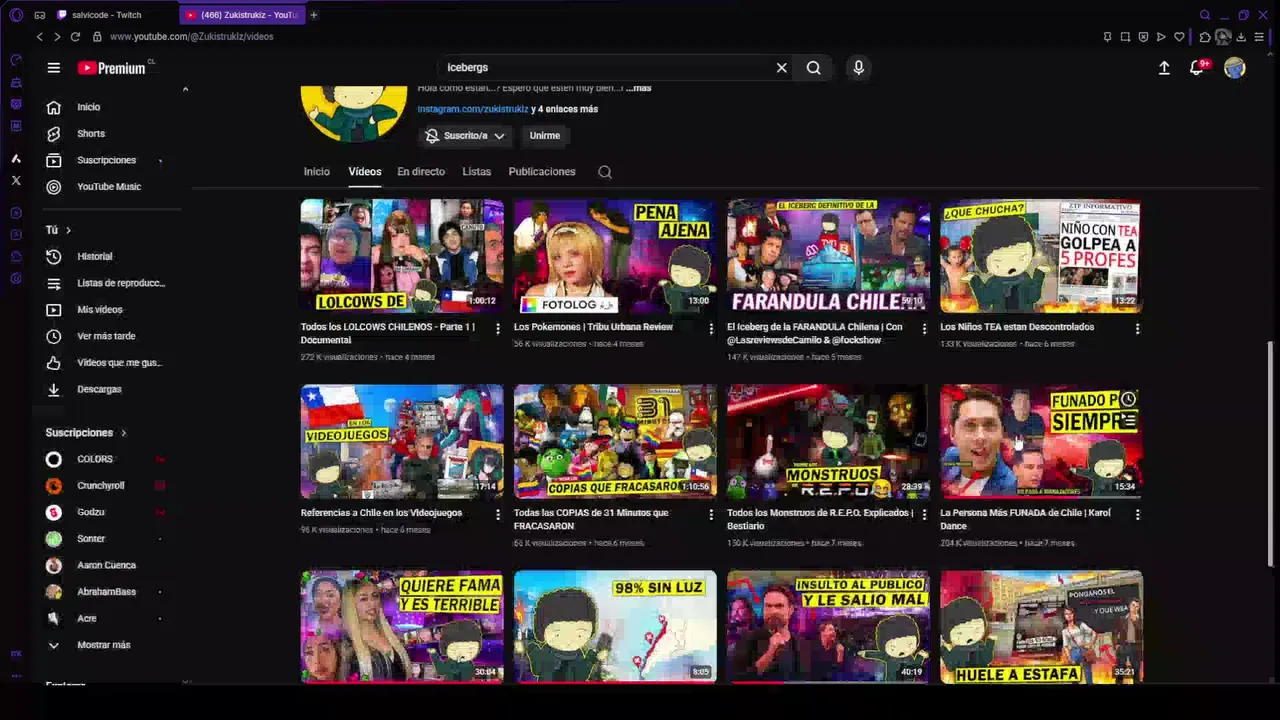The image size is (1280, 720).
Task: Open options menu for Los Pokemones video
Action: tap(711, 328)
